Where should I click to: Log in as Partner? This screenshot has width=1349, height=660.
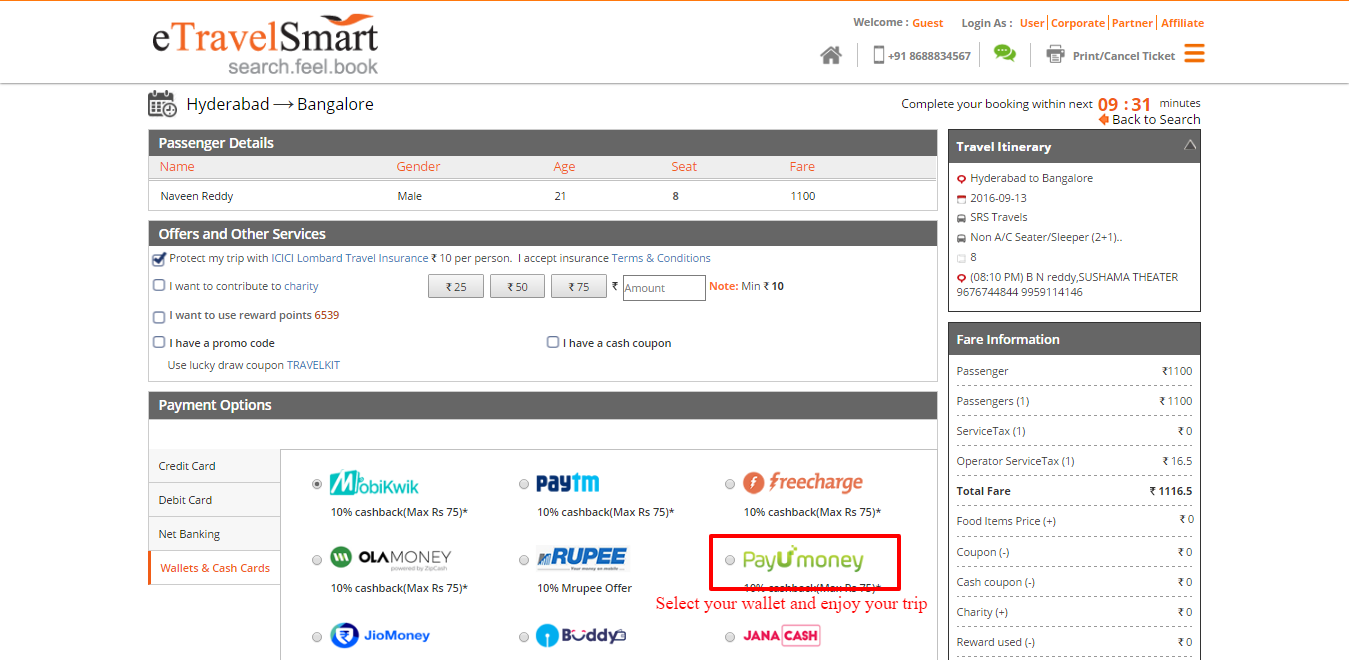point(1133,23)
